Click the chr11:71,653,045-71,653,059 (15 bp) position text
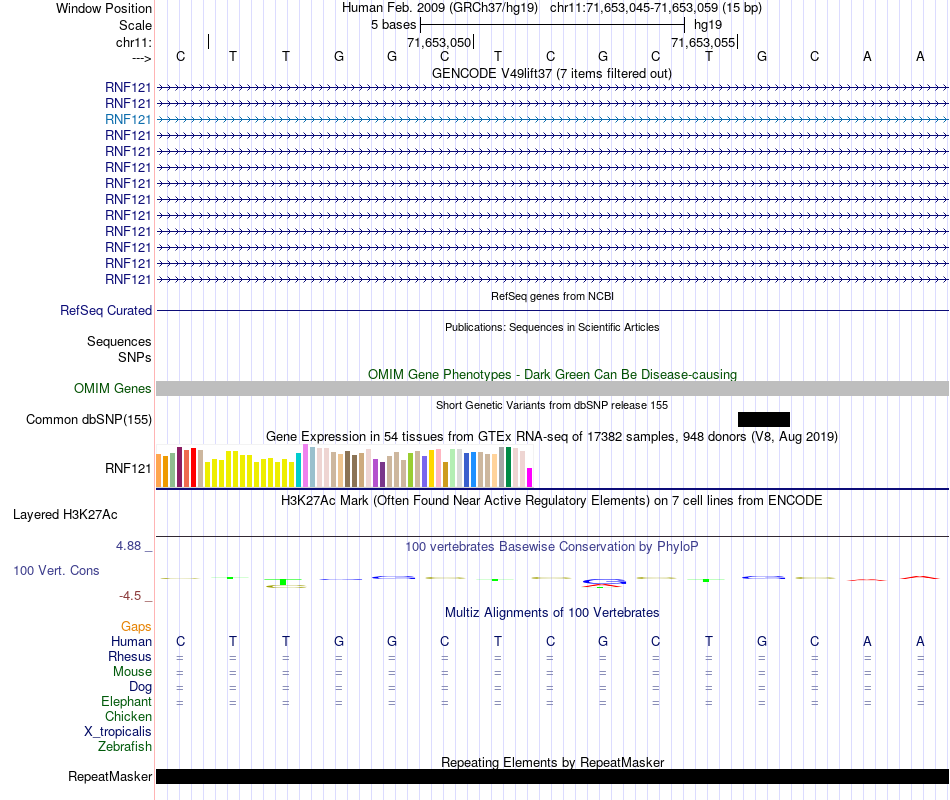Screen dimensions: 950x800 pyautogui.click(x=656, y=8)
